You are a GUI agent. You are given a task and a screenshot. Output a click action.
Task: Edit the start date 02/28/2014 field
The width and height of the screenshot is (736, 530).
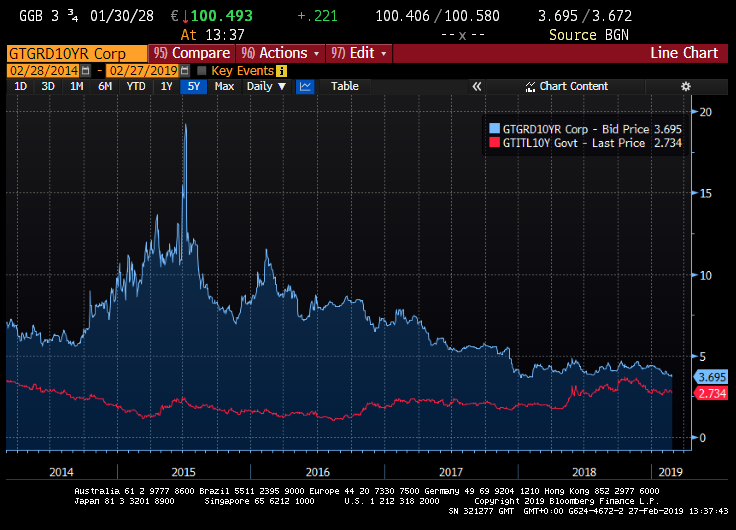click(x=44, y=71)
